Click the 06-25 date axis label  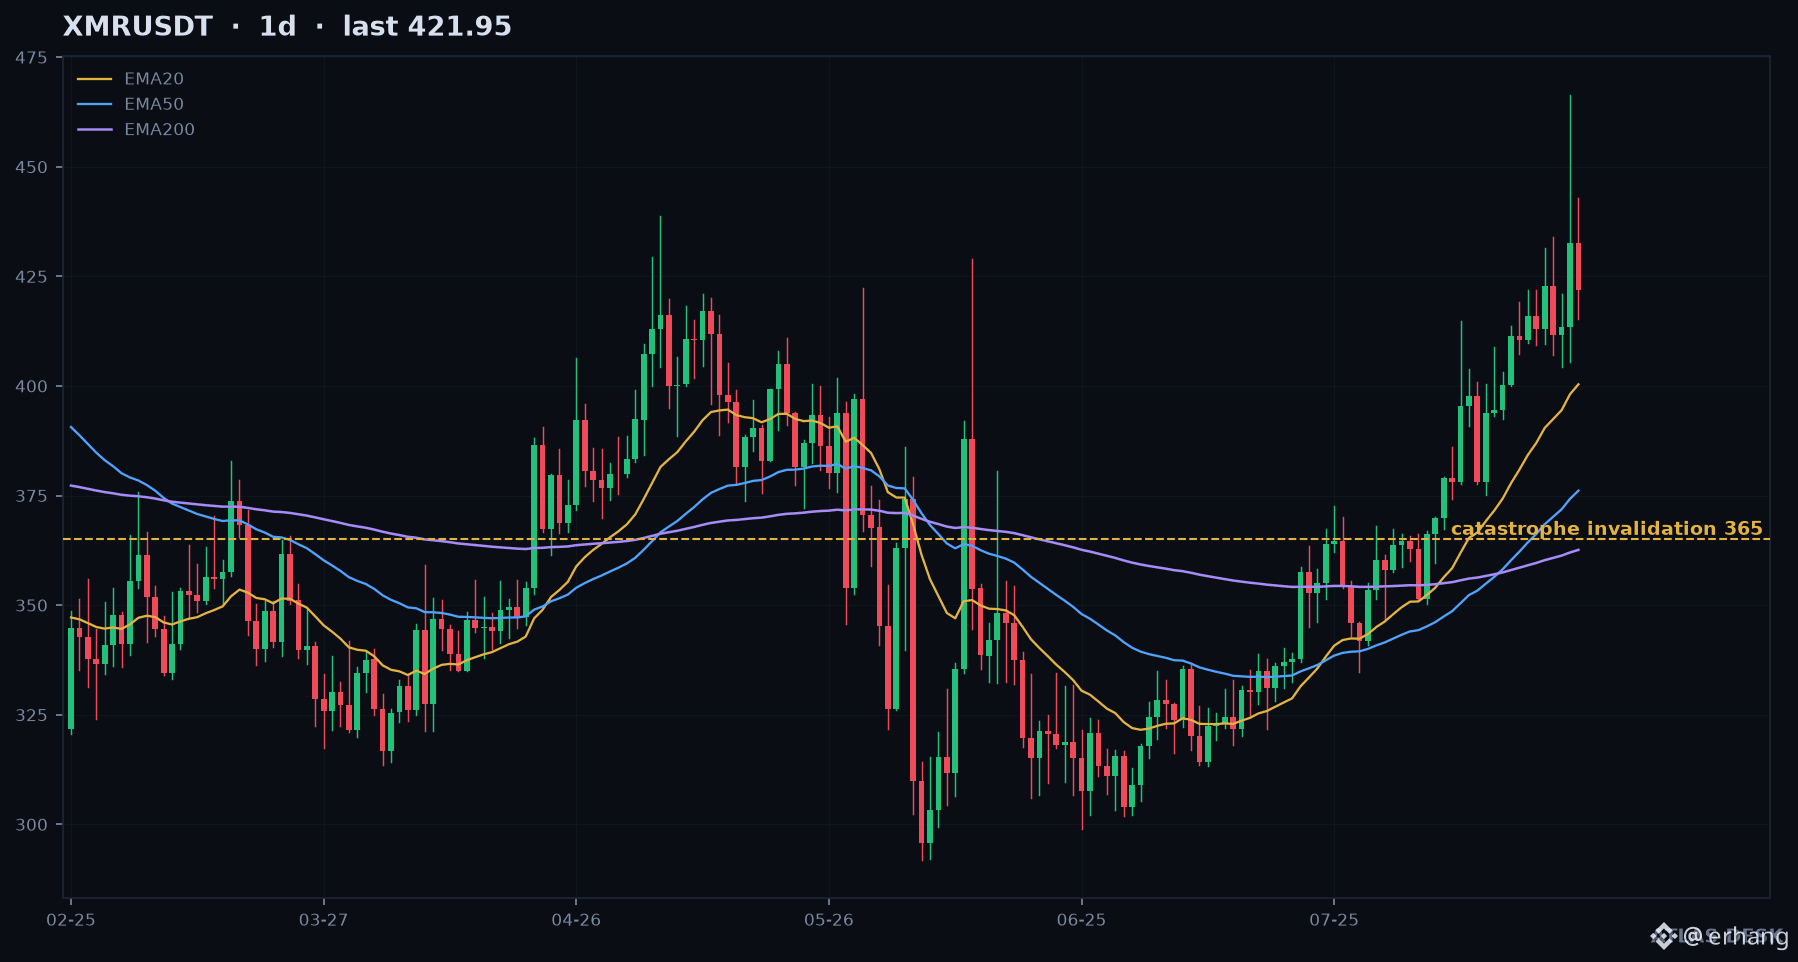[x=1082, y=920]
